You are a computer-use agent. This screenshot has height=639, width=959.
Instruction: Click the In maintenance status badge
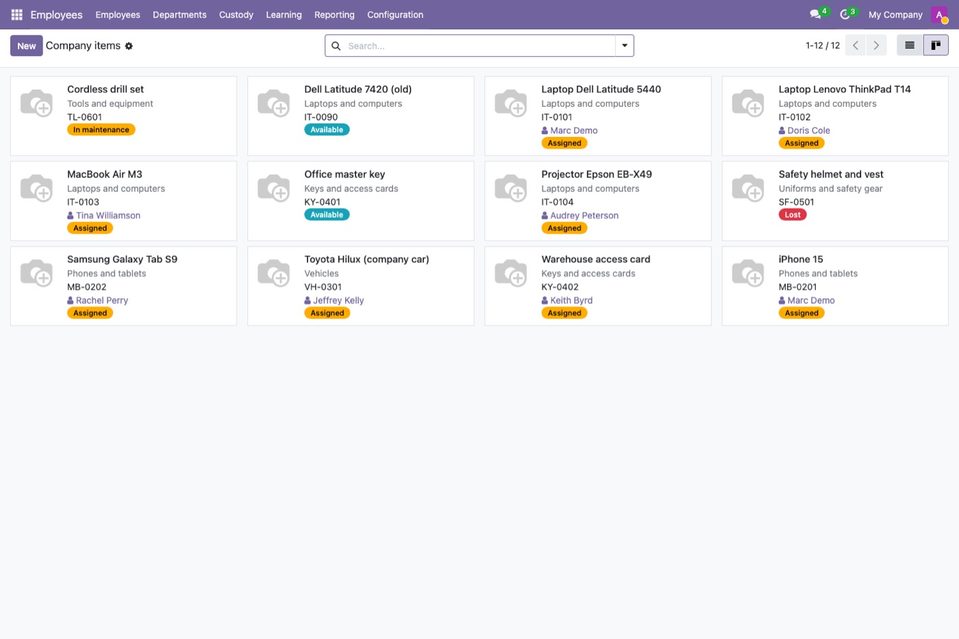tap(102, 130)
